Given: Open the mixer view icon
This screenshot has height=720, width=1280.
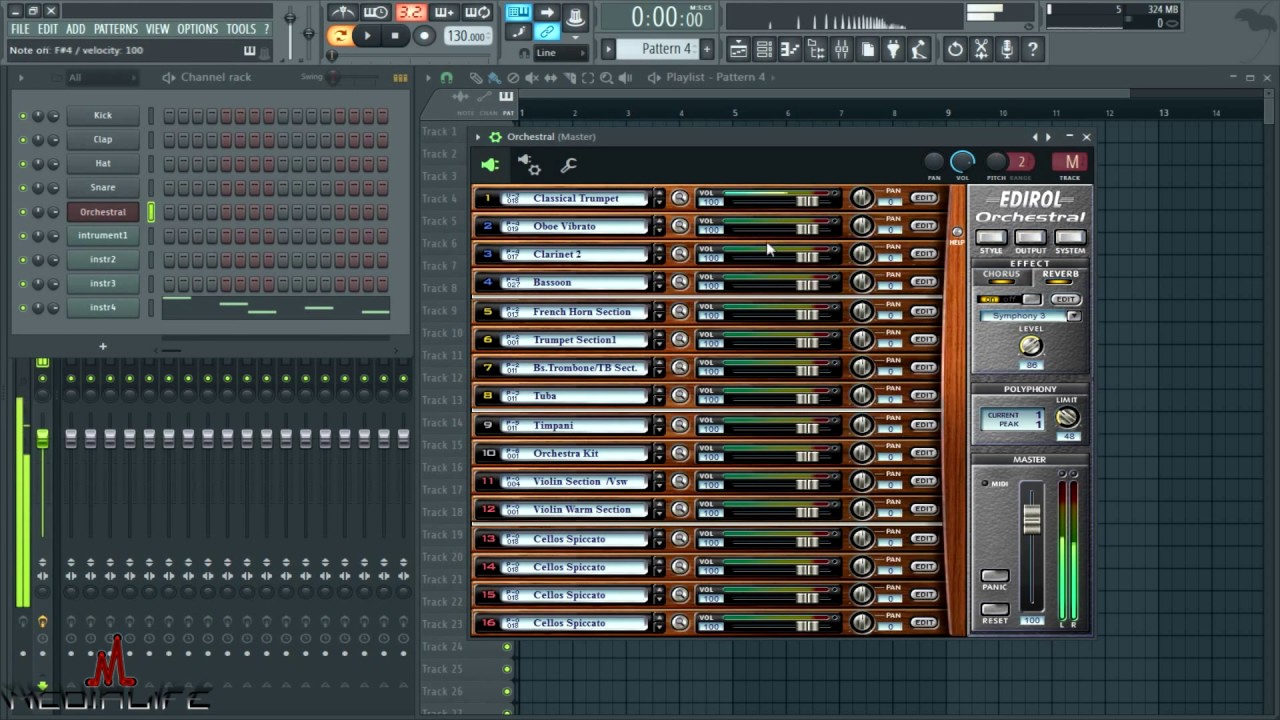Looking at the screenshot, I should (841, 49).
